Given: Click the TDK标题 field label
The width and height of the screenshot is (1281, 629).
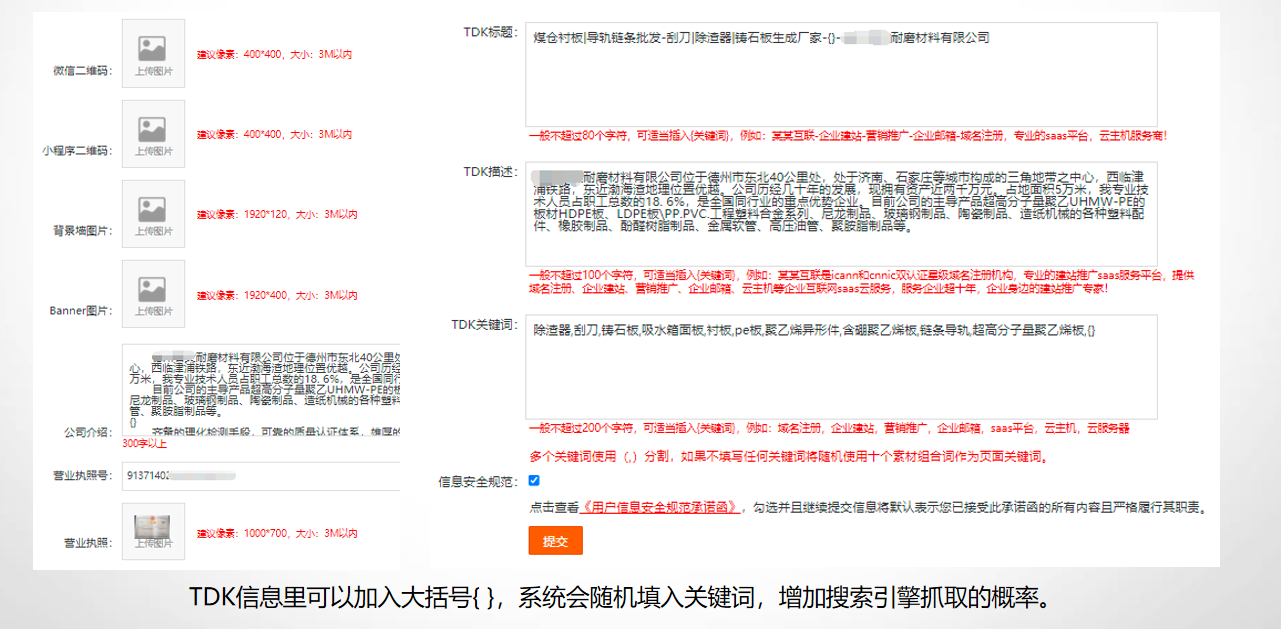Looking at the screenshot, I should pyautogui.click(x=490, y=32).
